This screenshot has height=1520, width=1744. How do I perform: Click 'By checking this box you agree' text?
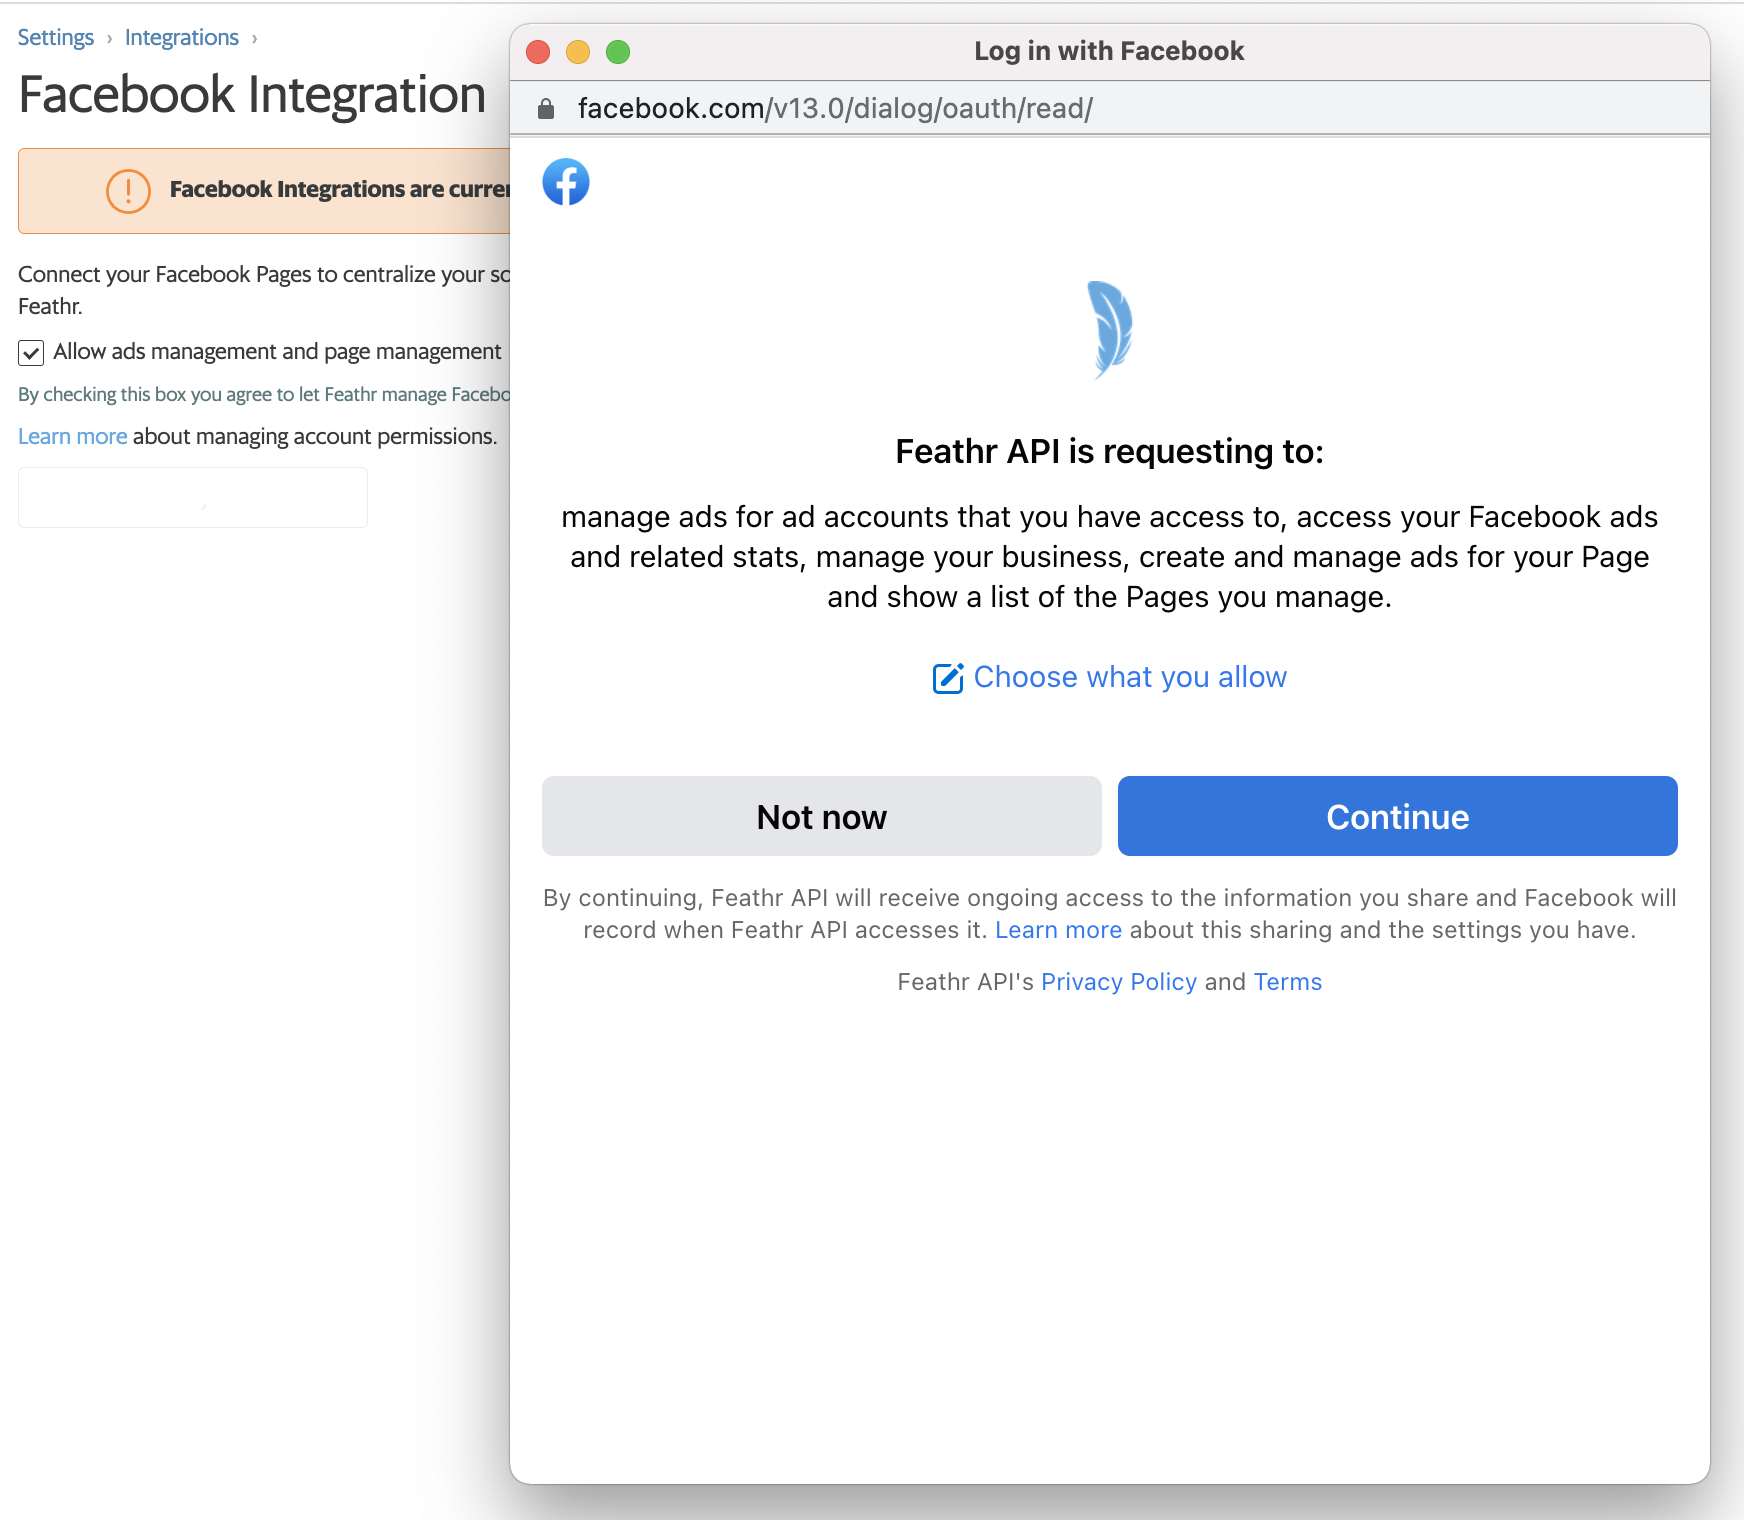(264, 395)
